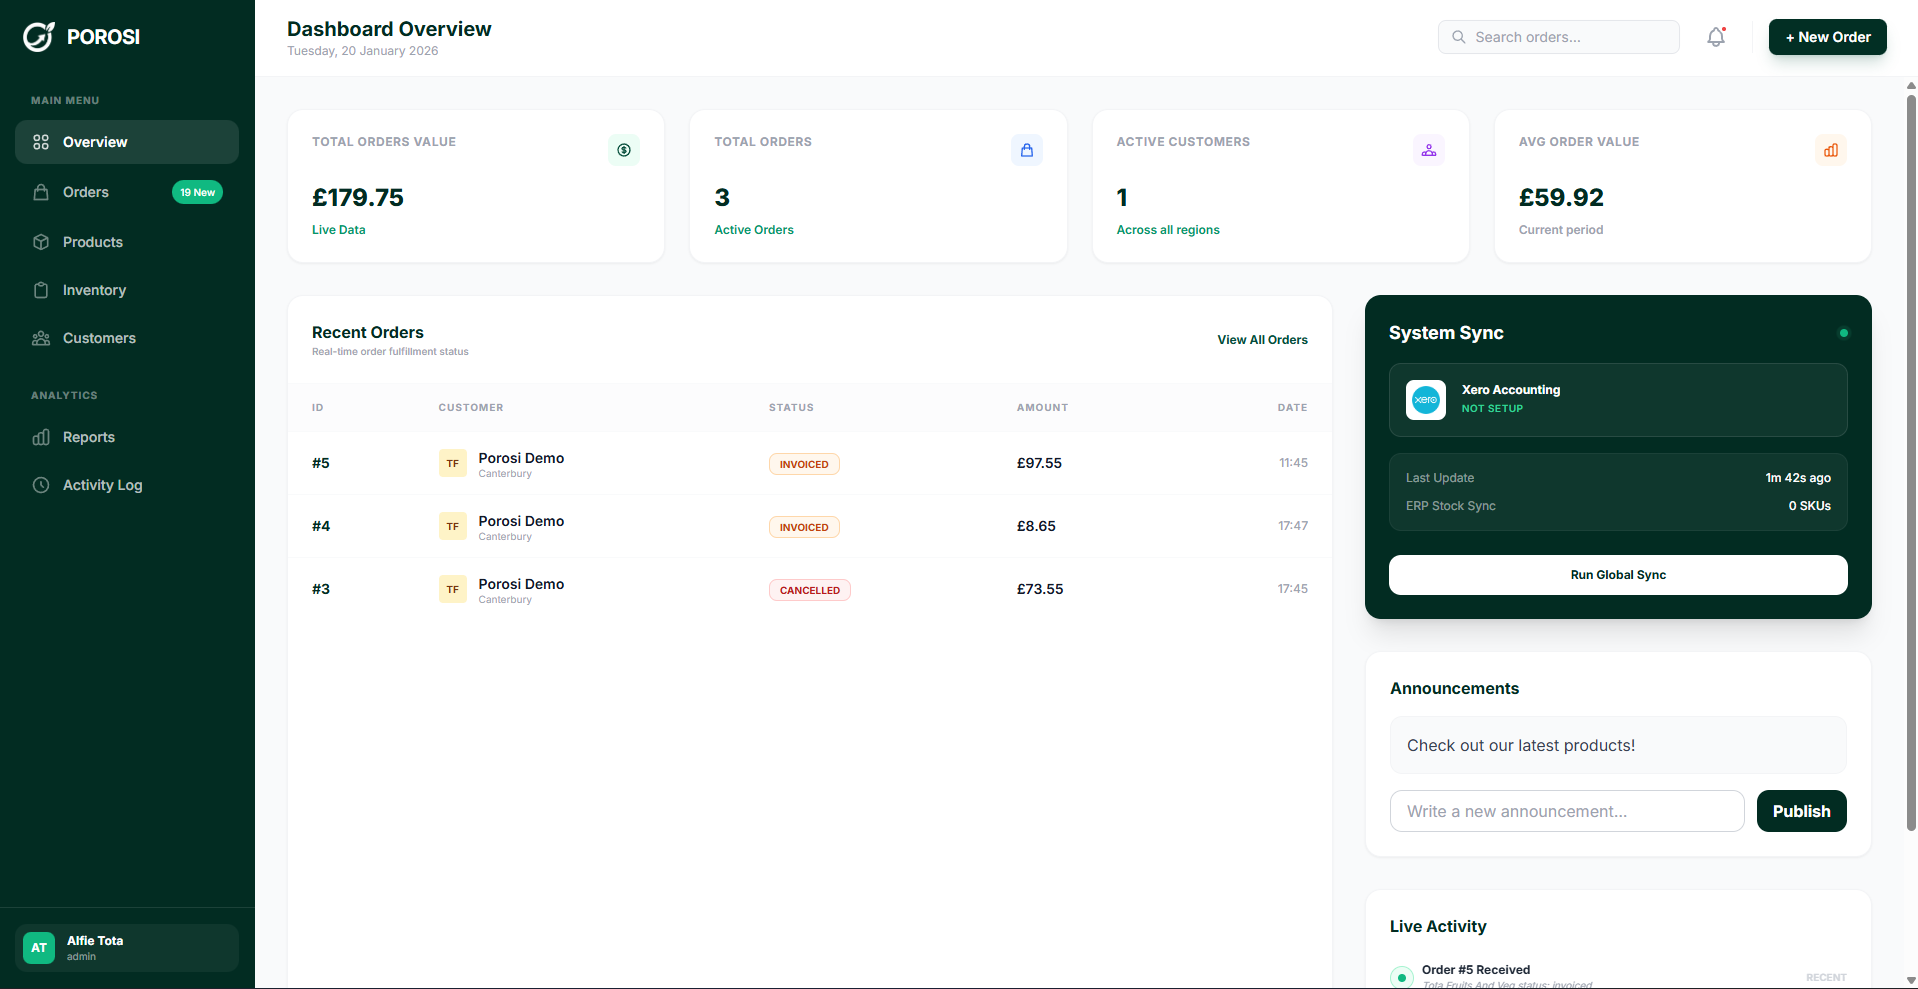The image size is (1918, 989).
Task: Click the 19 New orders badge
Action: [x=197, y=192]
